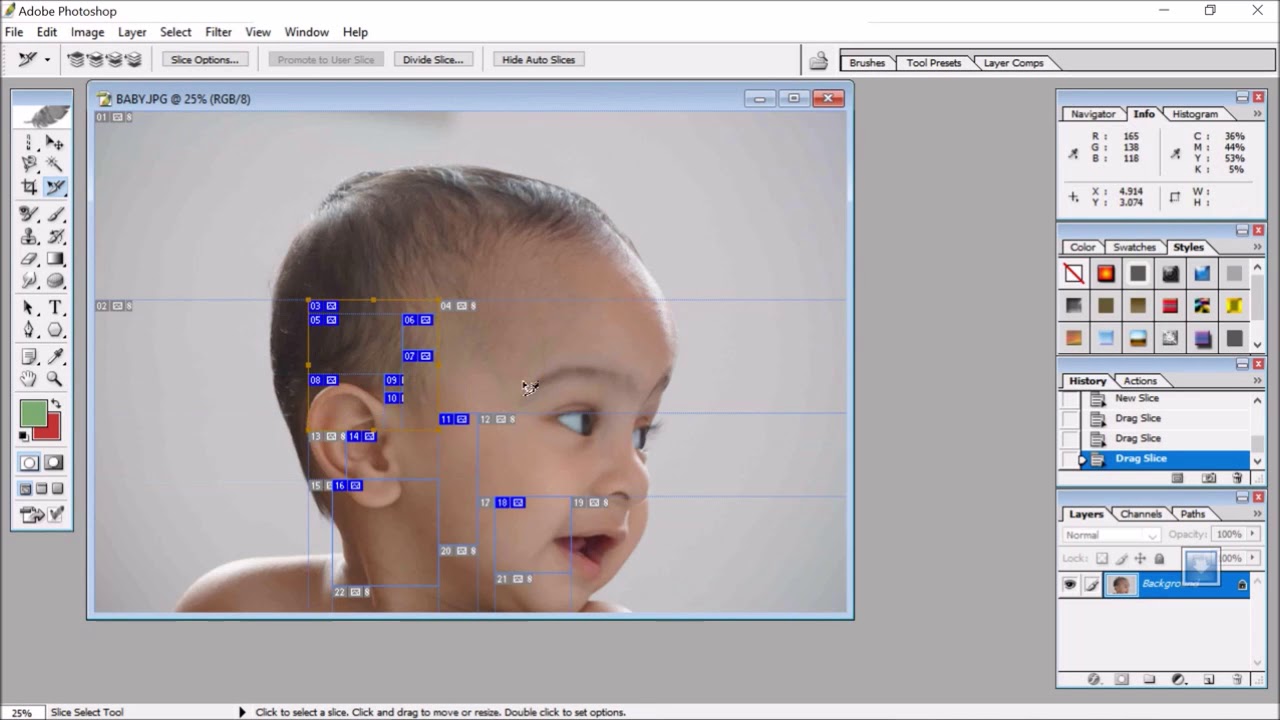Open Layers panel flyout menu
1280x720 pixels.
pyautogui.click(x=1258, y=514)
